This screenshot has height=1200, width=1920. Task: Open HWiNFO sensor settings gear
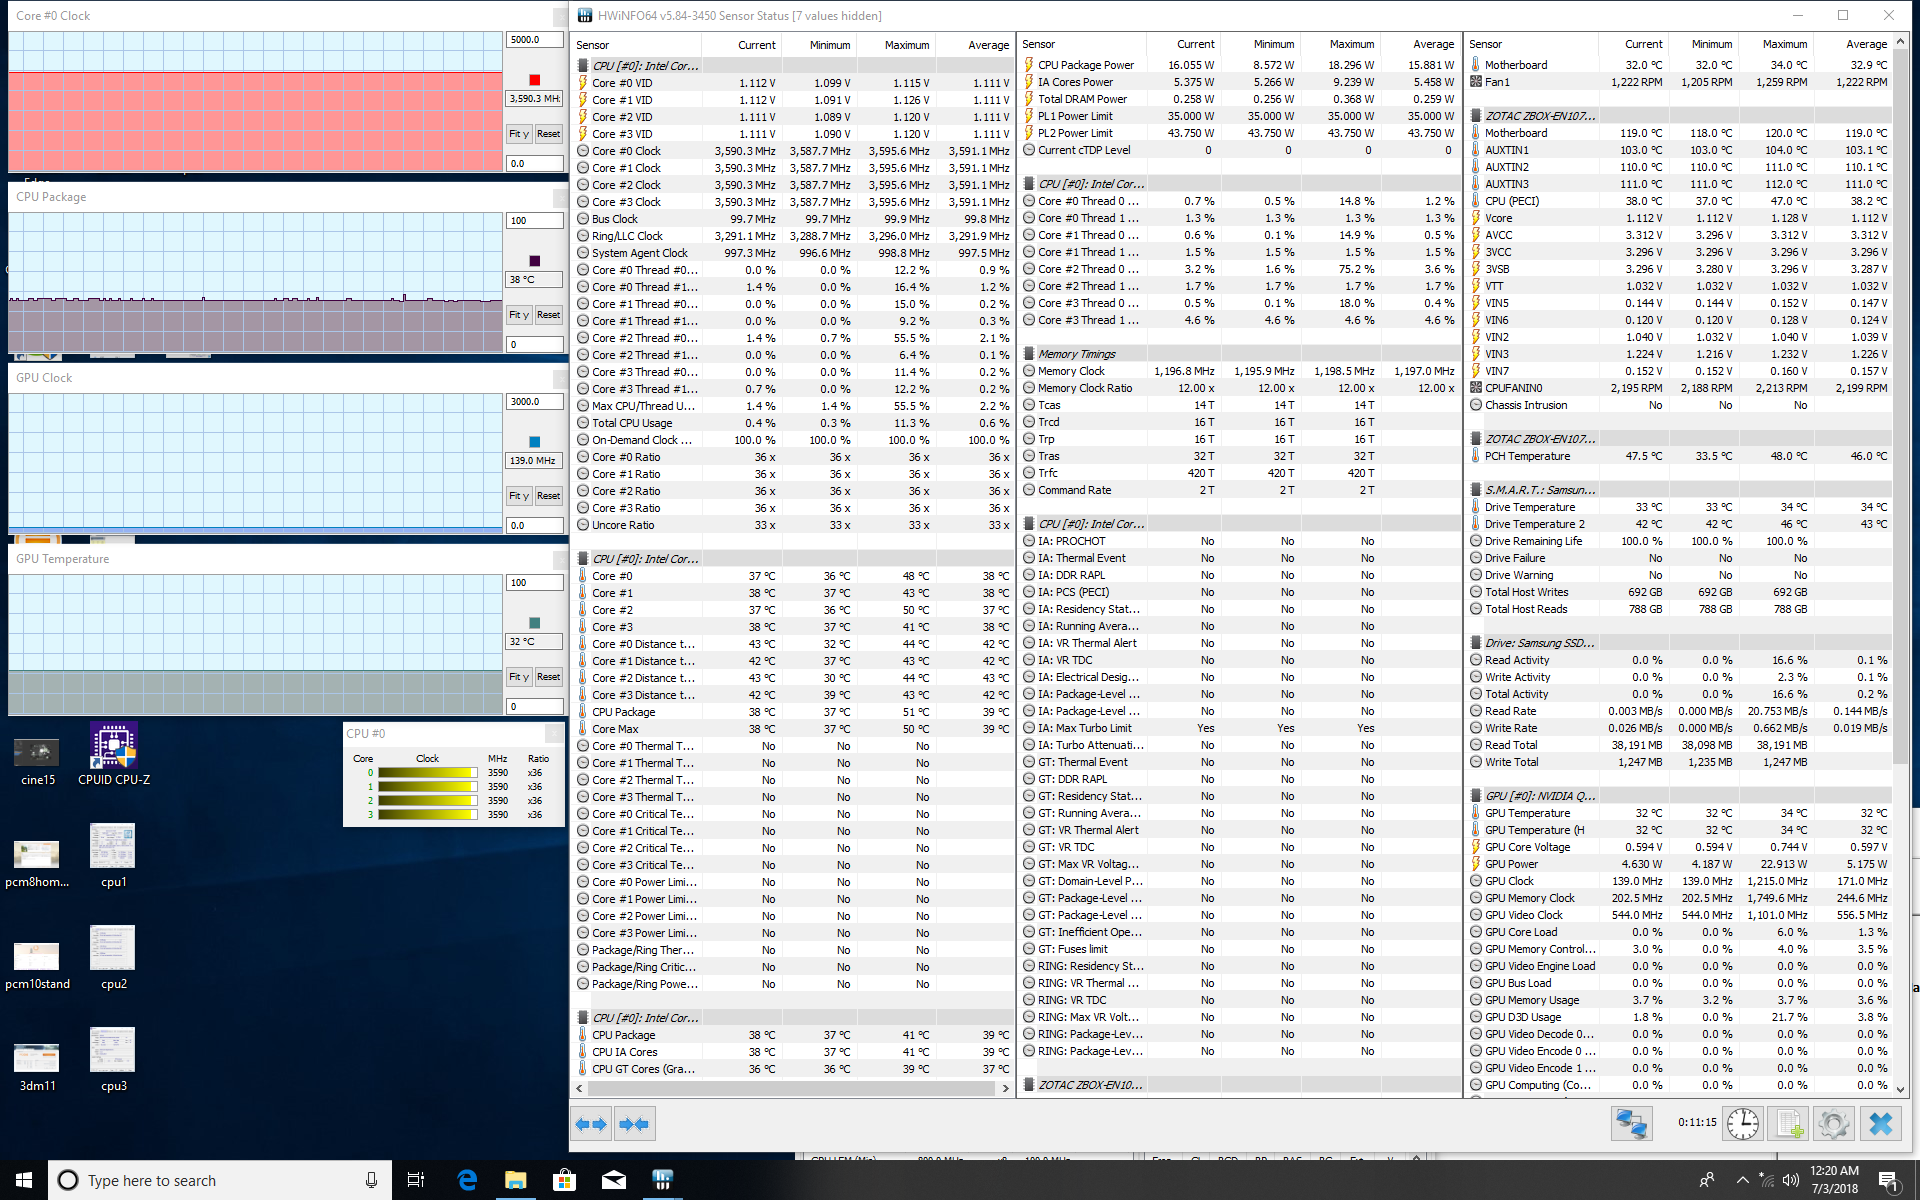tap(1834, 1124)
